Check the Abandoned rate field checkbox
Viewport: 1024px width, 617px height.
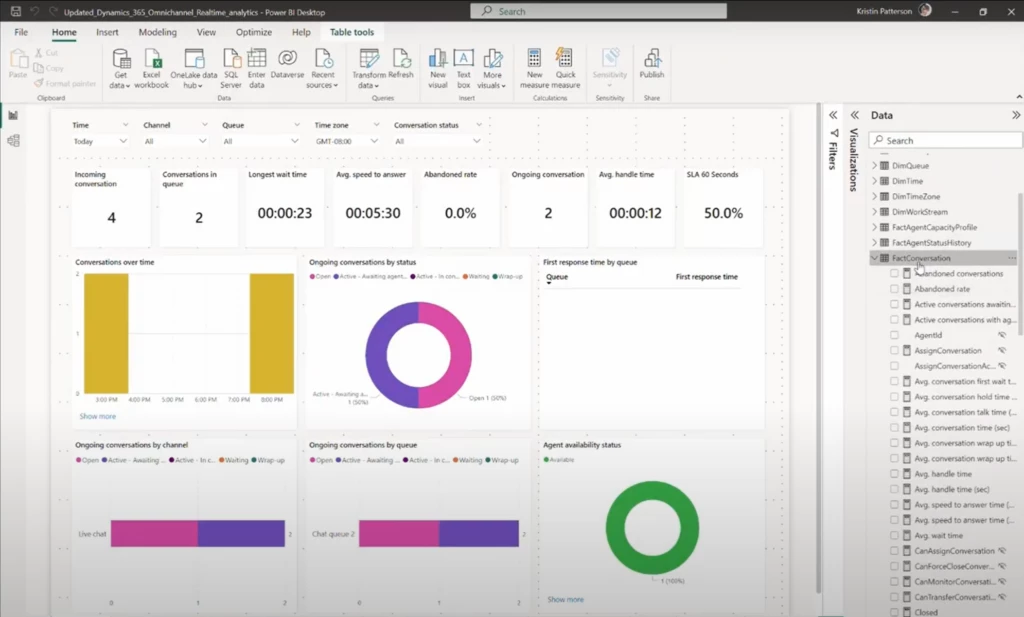click(x=895, y=288)
